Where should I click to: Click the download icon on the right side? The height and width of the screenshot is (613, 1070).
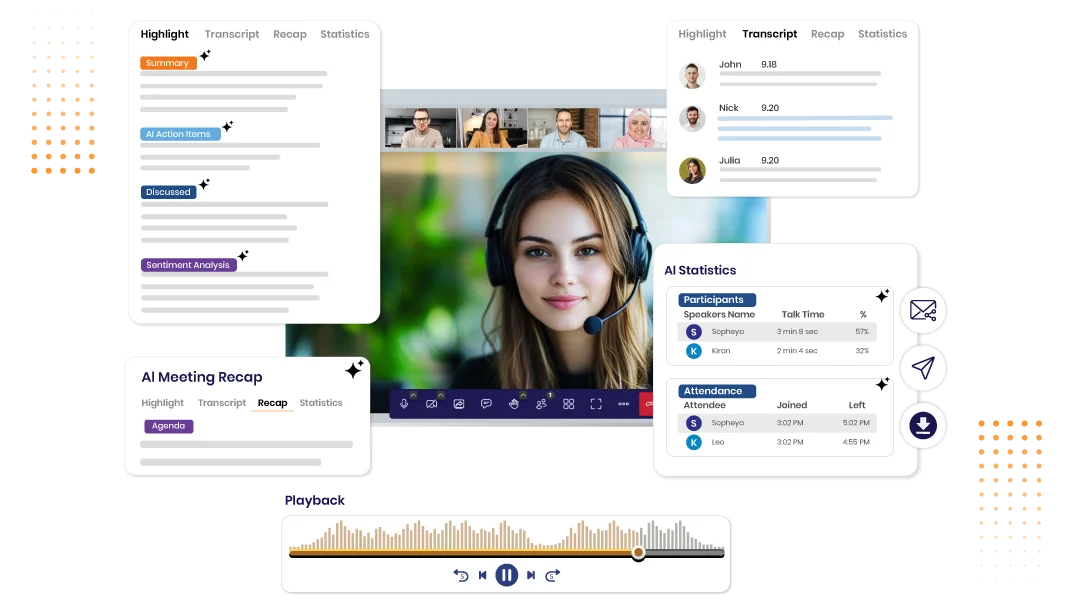click(x=923, y=425)
